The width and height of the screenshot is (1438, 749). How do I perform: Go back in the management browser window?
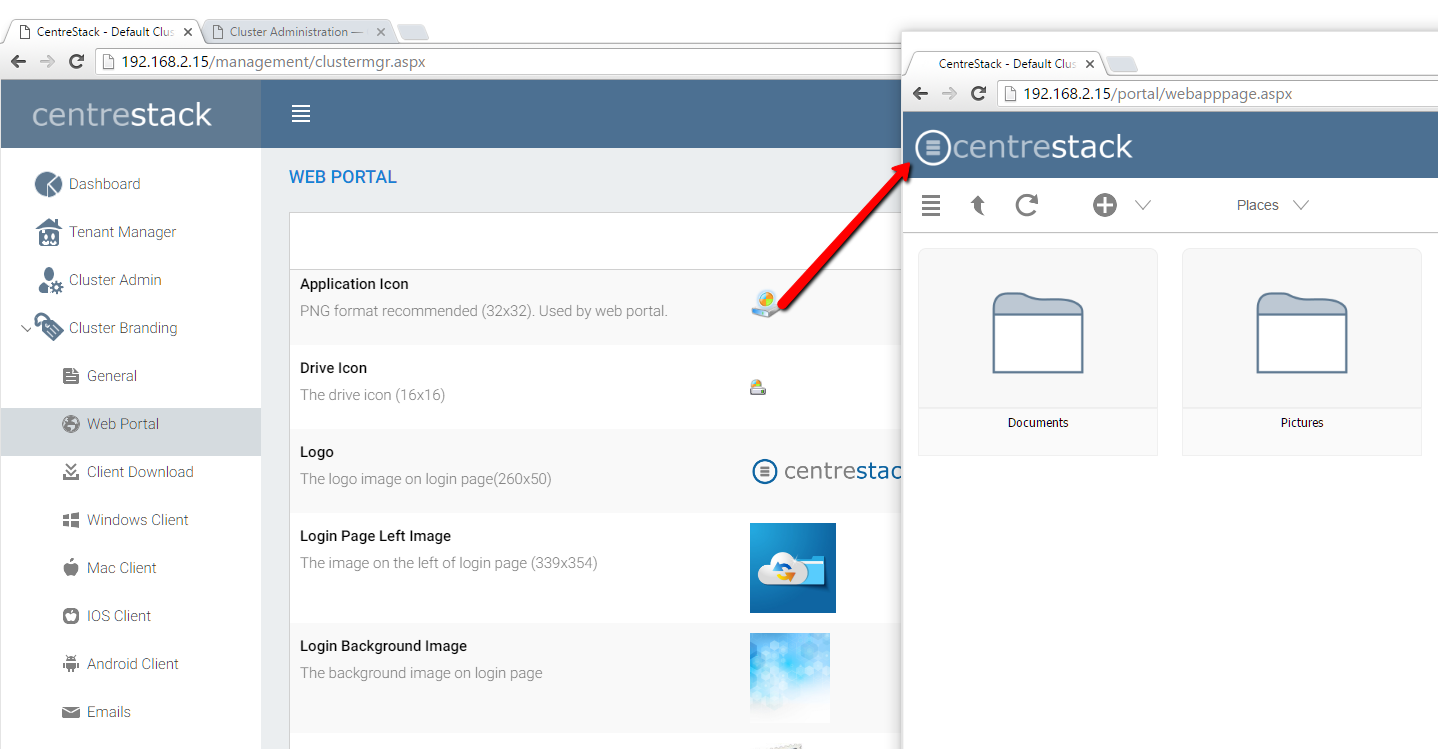coord(18,62)
